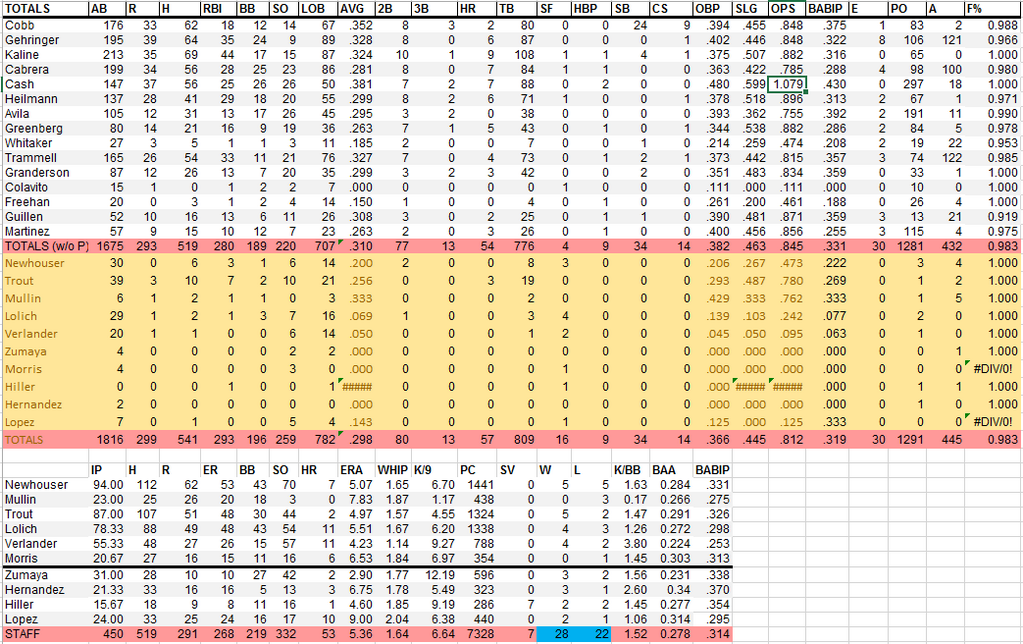Select the TOTALS (w/o P) row label
The image size is (1023, 644).
46,247
